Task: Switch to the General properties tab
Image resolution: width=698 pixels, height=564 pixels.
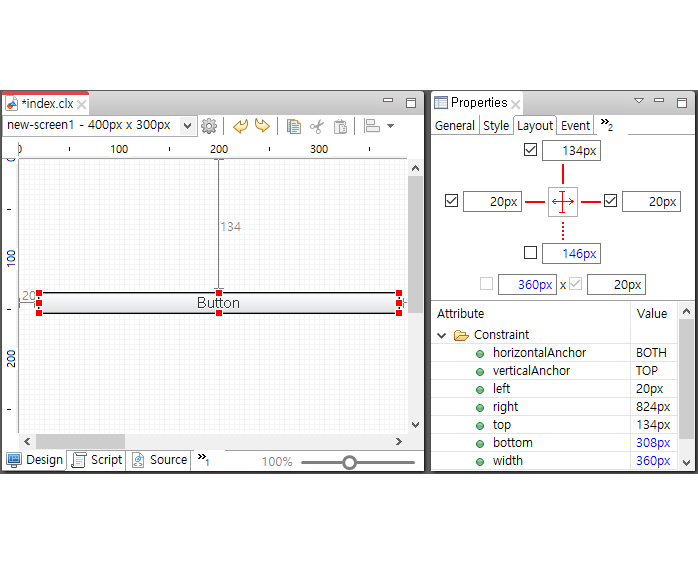Action: (455, 126)
